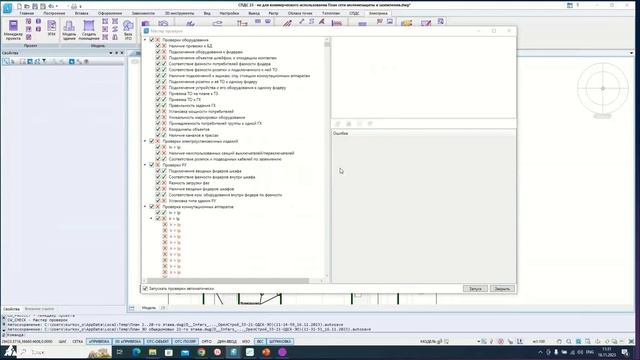Click the save icon in quick access bar
Image resolution: width=640 pixels, height=360 pixels.
(35, 6)
